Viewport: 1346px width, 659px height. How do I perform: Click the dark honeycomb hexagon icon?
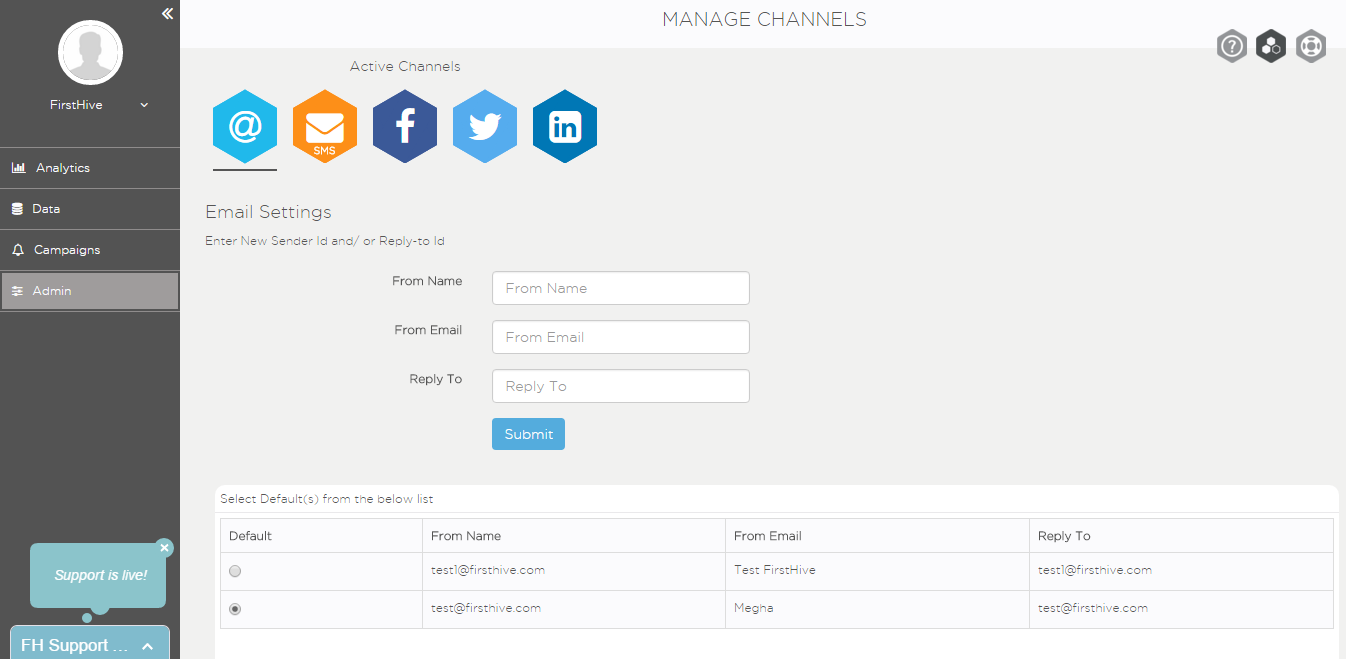point(1271,46)
